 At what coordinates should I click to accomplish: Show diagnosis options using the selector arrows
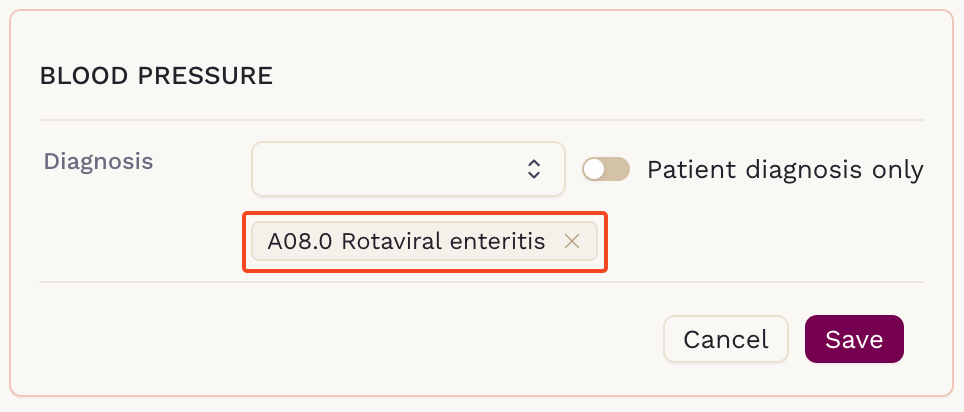(534, 169)
